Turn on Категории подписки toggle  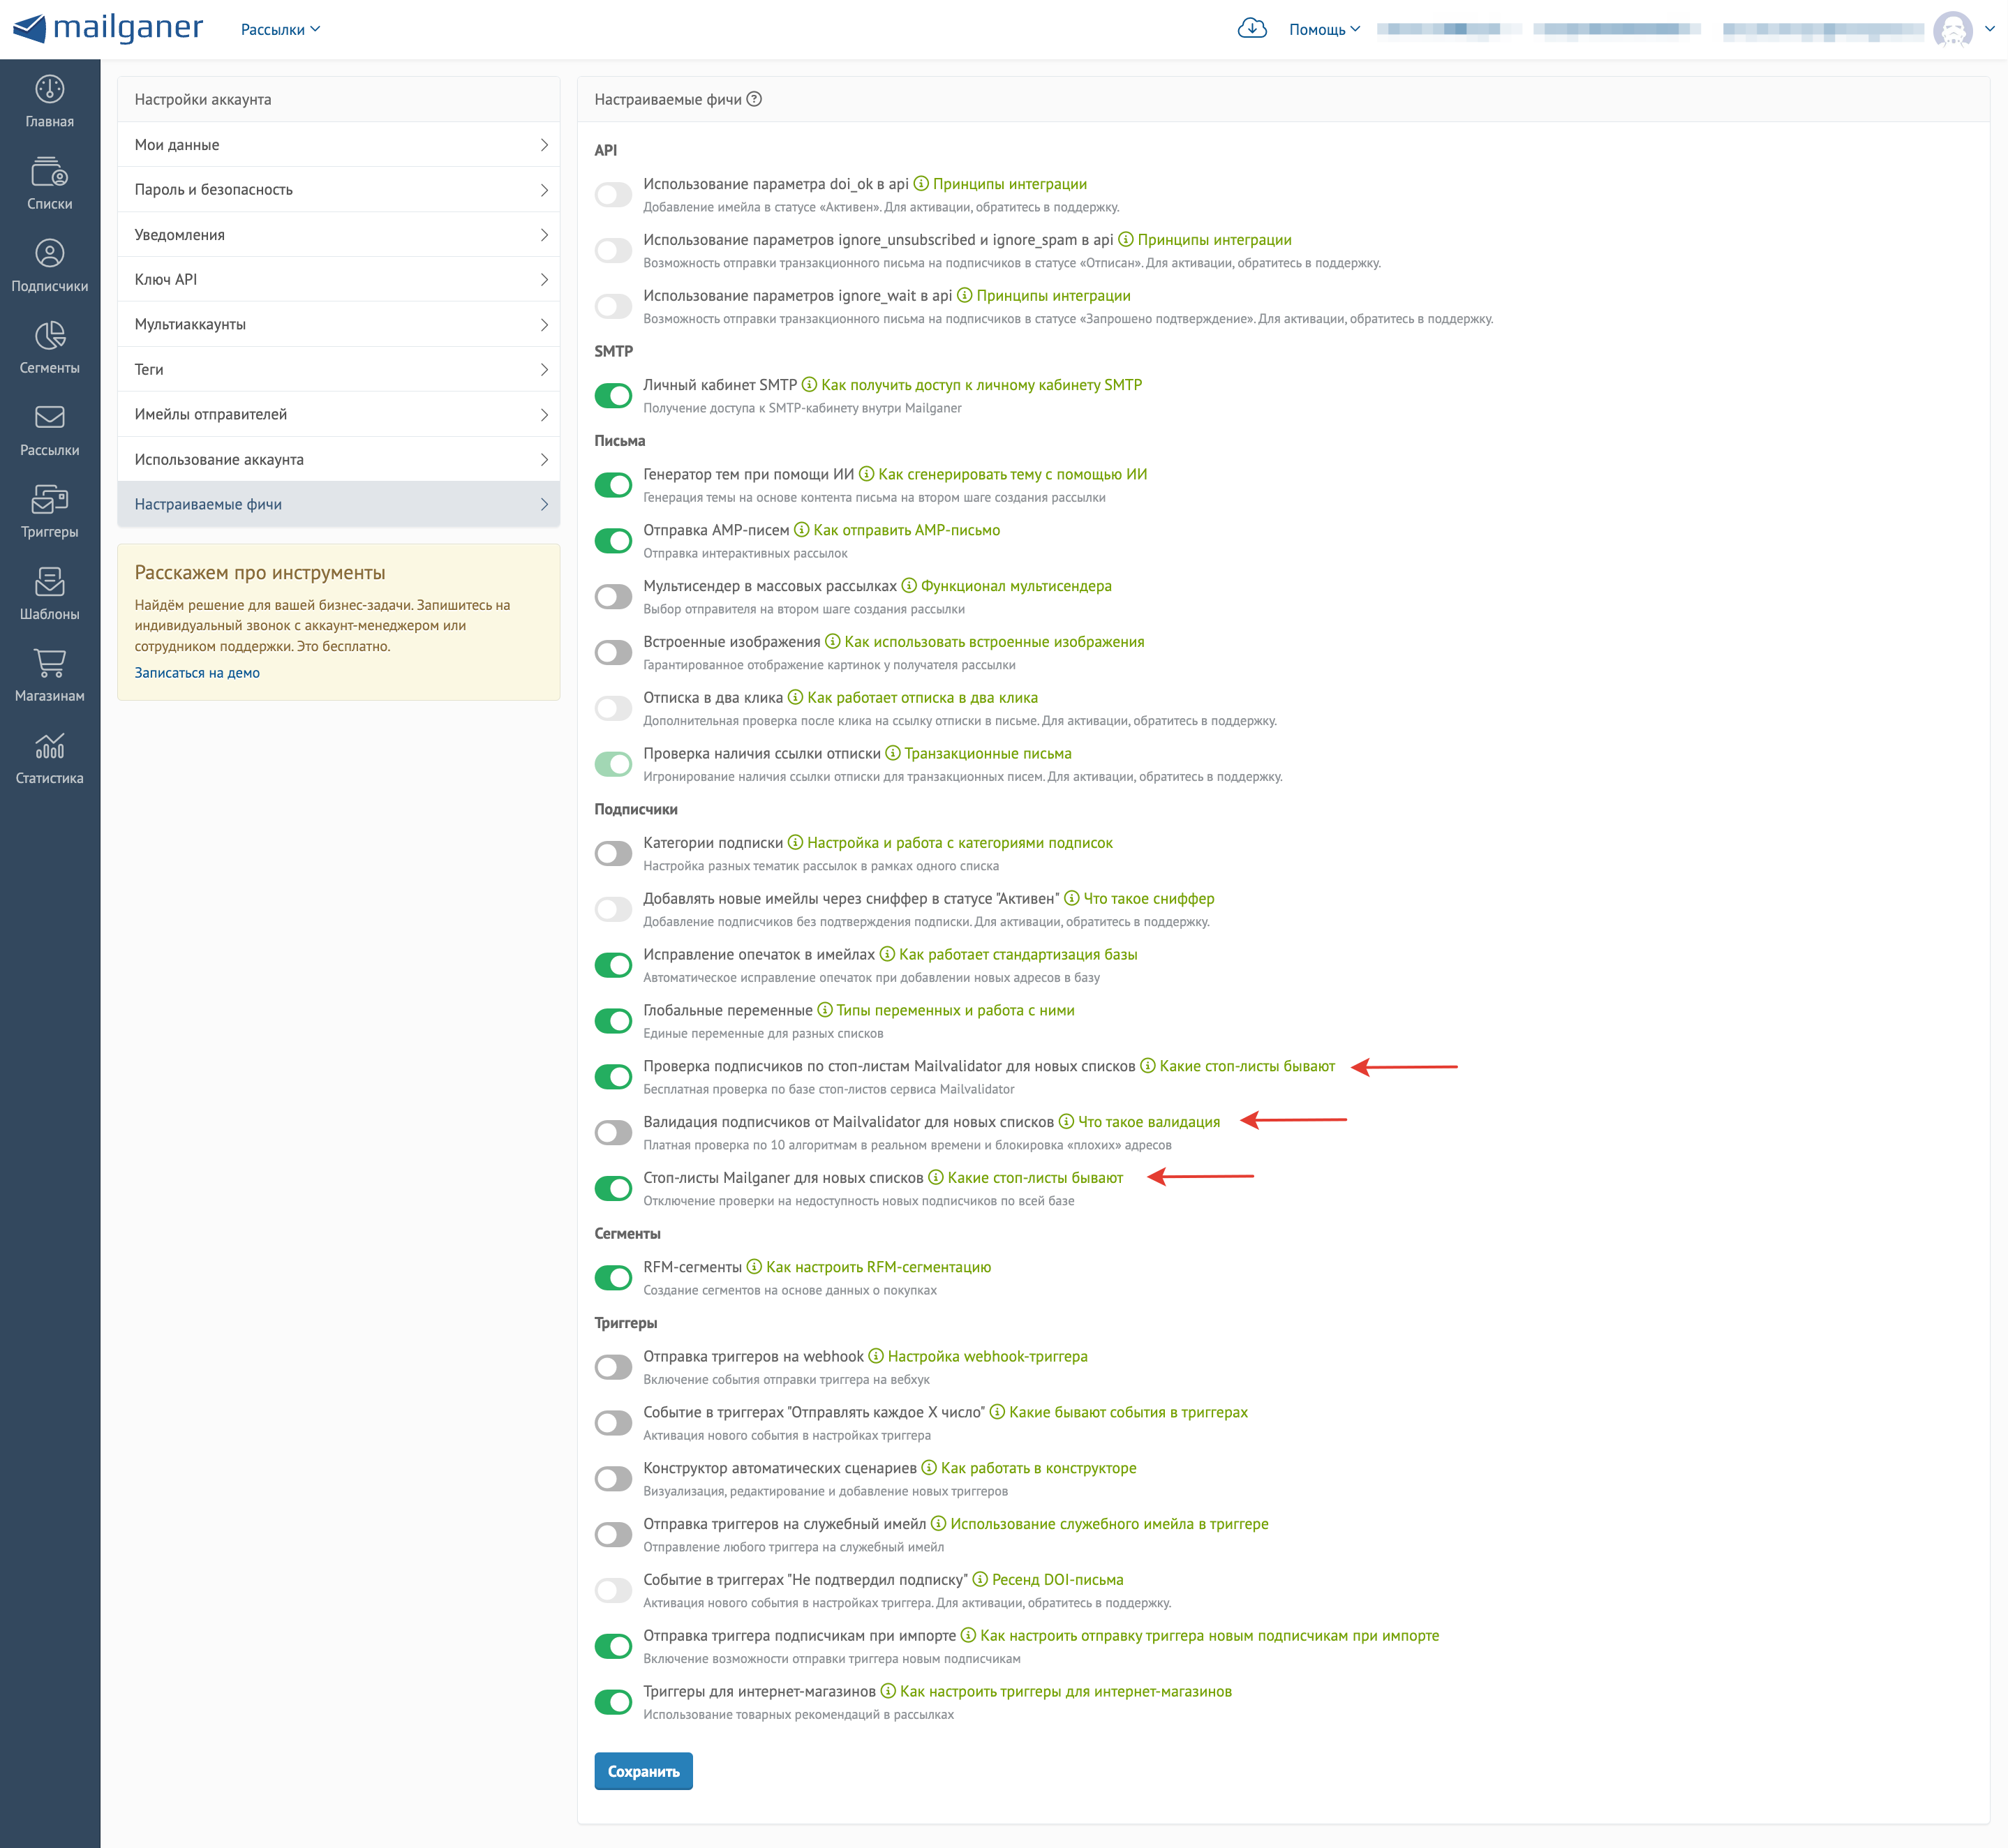pyautogui.click(x=613, y=854)
